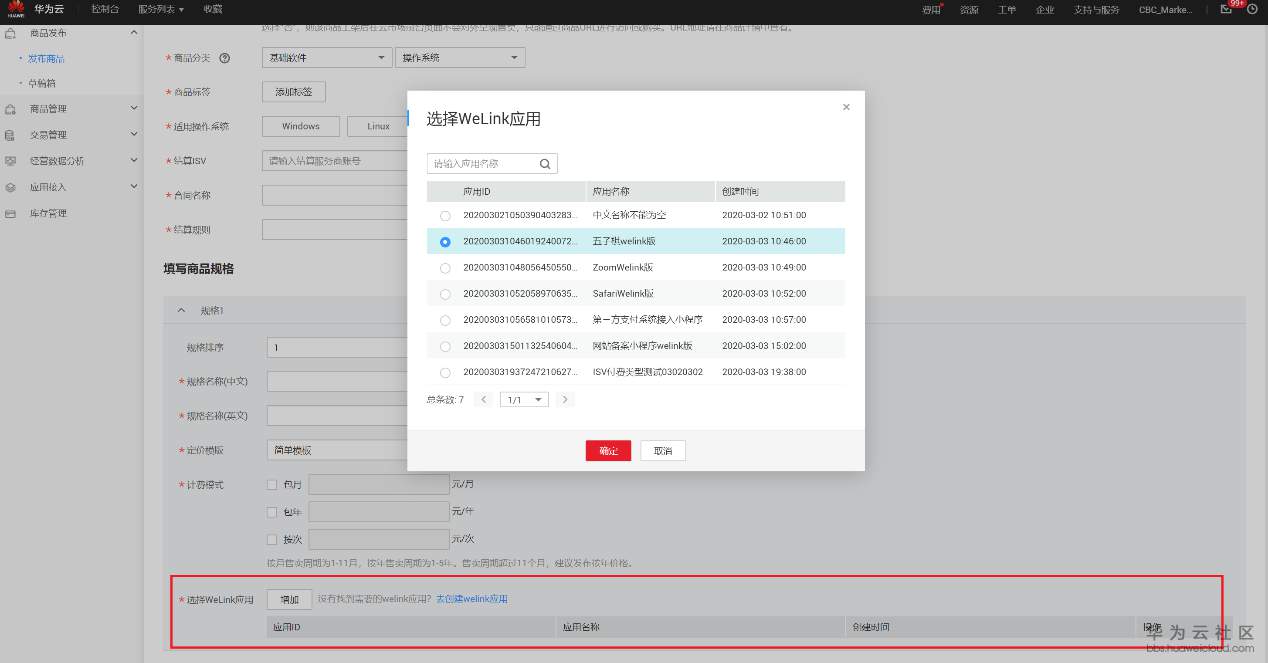Check the 包年 billing checkbox

(272, 512)
